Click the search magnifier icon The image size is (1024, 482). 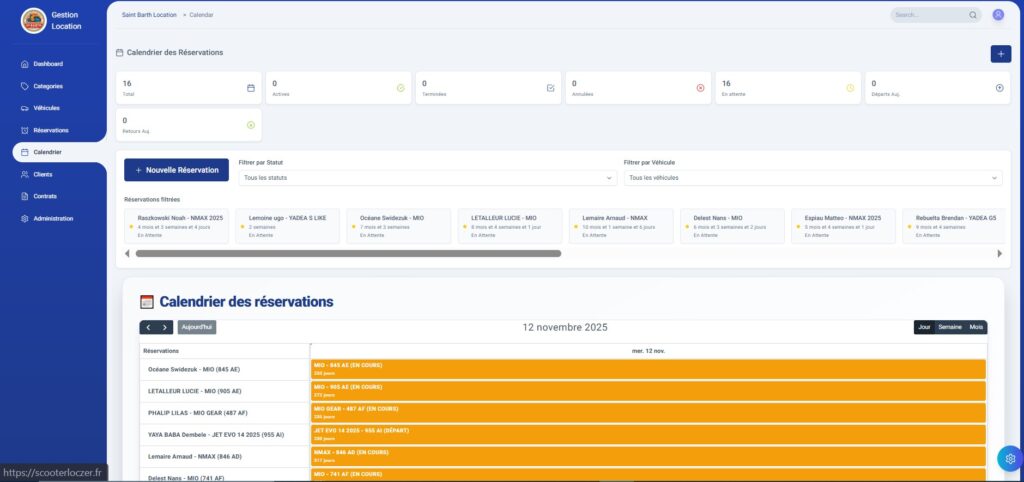click(973, 15)
